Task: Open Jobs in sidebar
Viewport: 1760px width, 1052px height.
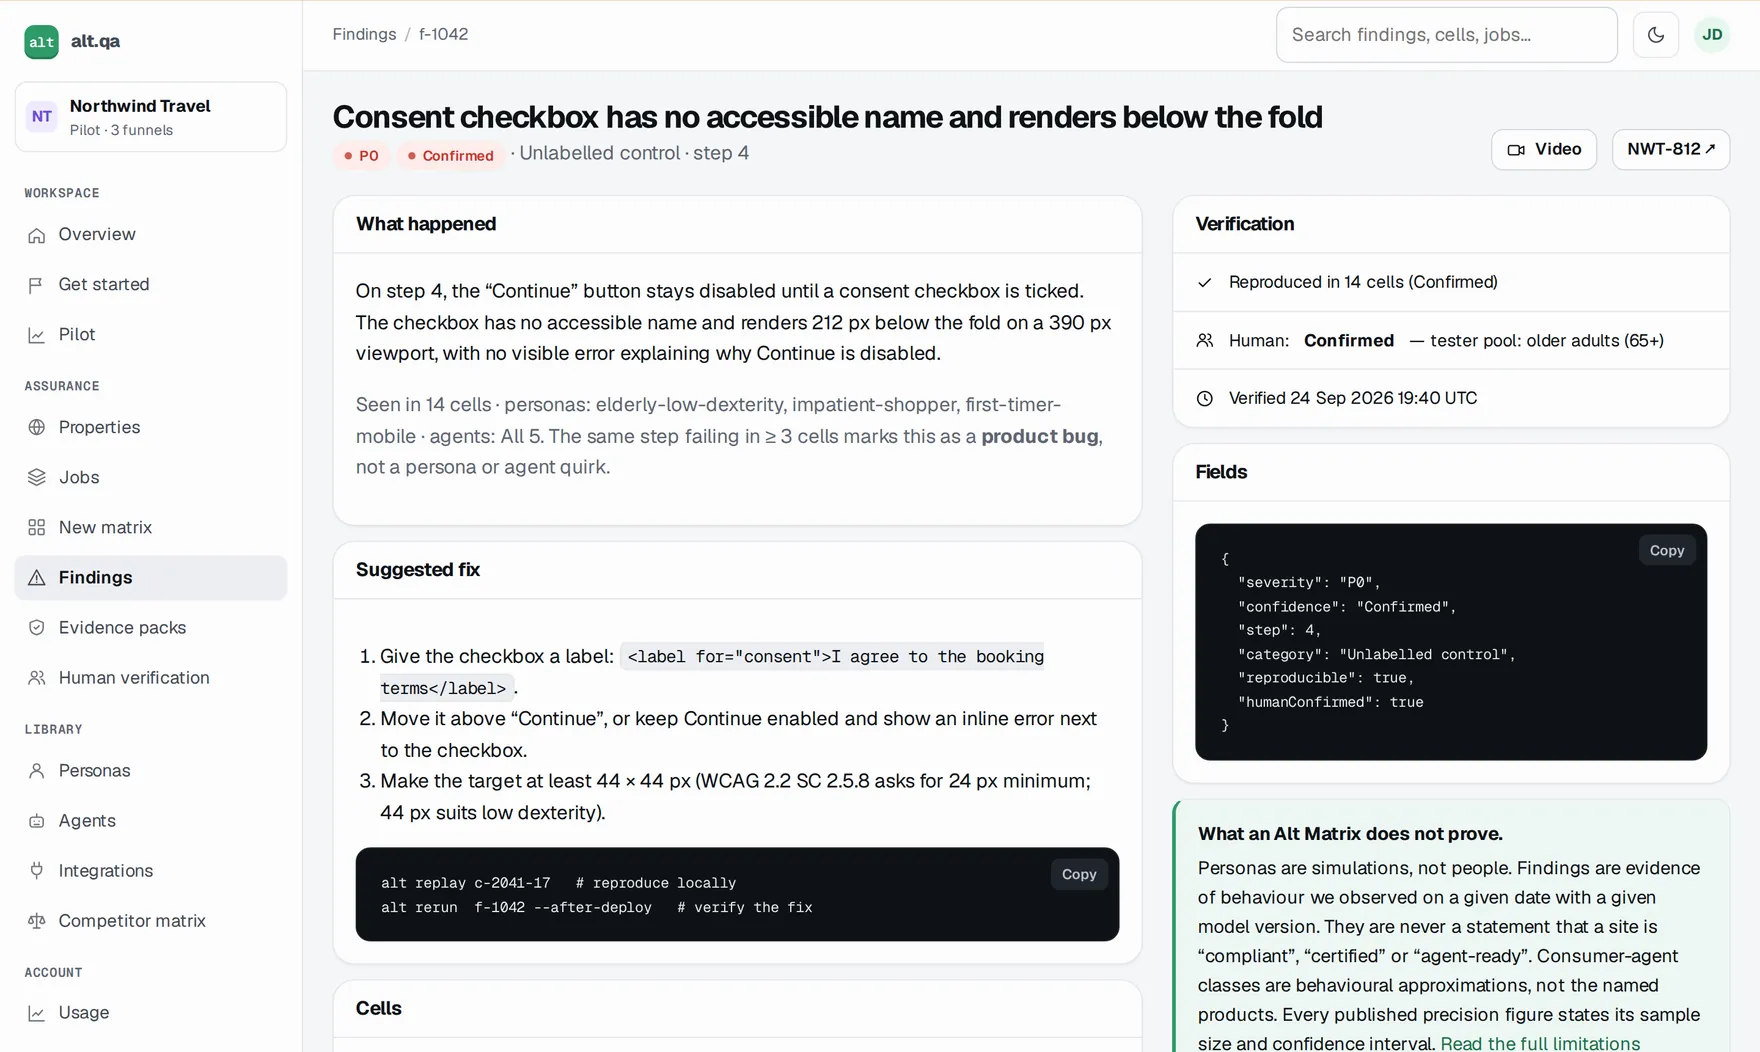Action: (151, 477)
